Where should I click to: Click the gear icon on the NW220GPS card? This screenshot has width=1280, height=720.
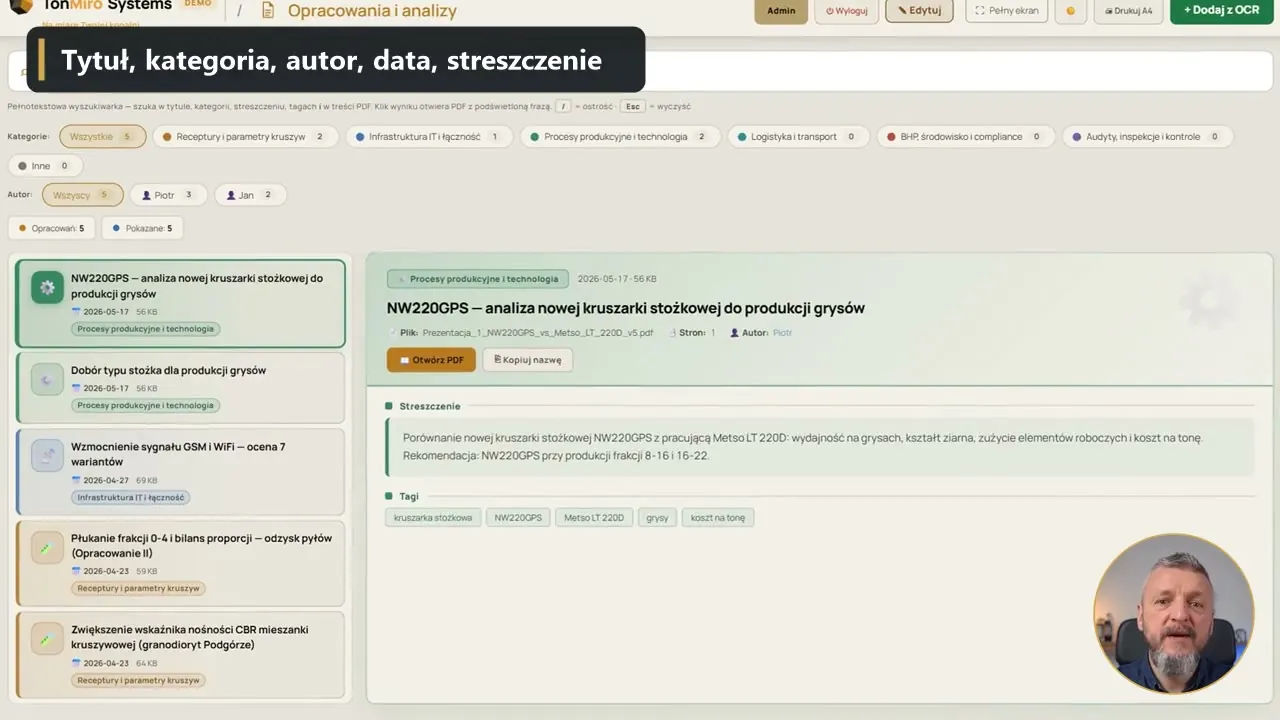click(x=47, y=287)
